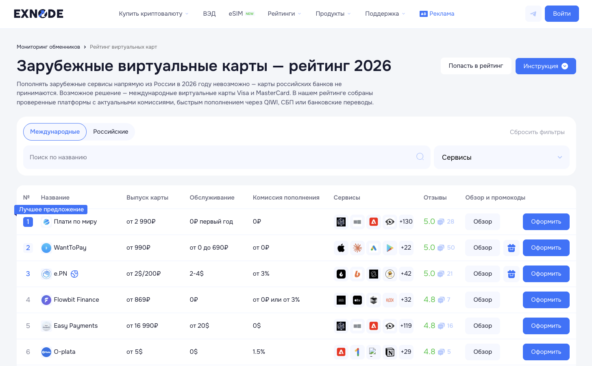This screenshot has height=366, width=592.
Task: Expand the Поддержка menu
Action: pos(385,14)
